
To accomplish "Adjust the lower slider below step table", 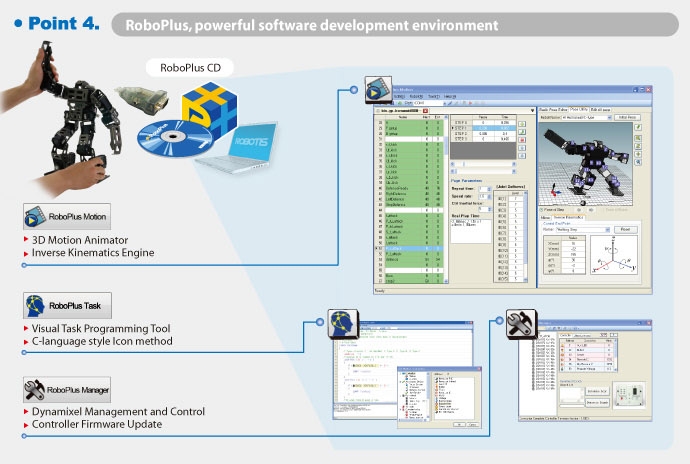I will click(483, 171).
